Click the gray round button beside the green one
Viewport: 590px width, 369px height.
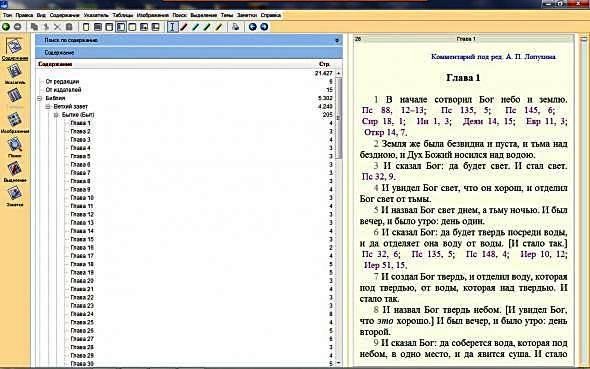[x=17, y=27]
